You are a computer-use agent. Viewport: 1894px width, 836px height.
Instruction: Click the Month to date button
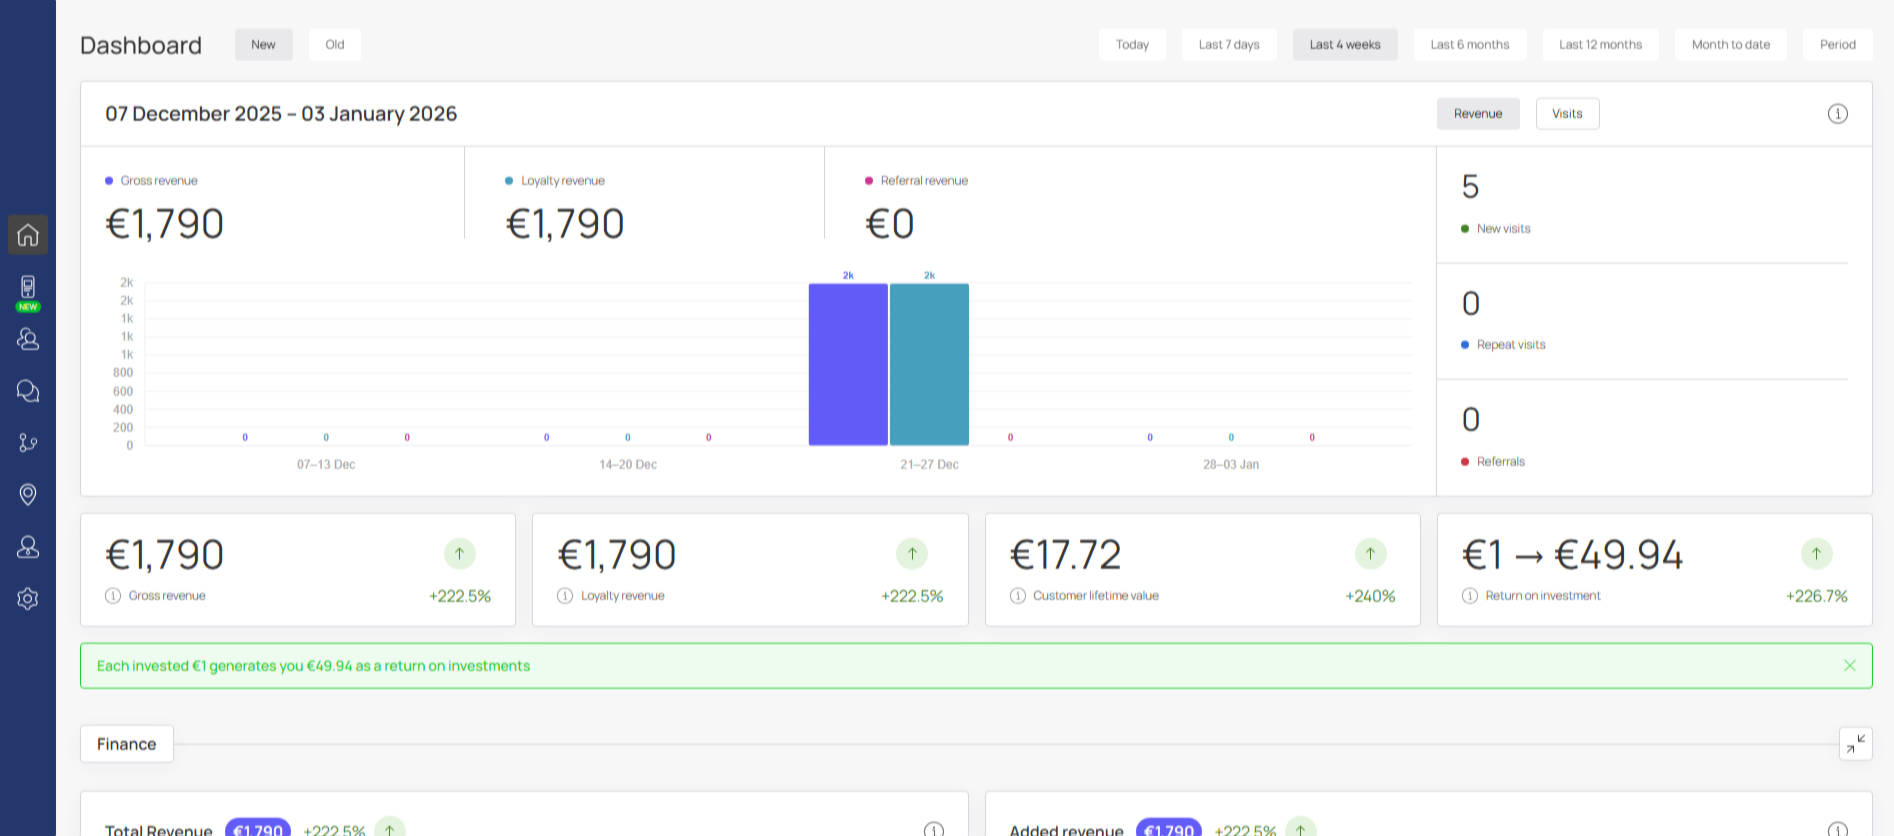tap(1730, 45)
